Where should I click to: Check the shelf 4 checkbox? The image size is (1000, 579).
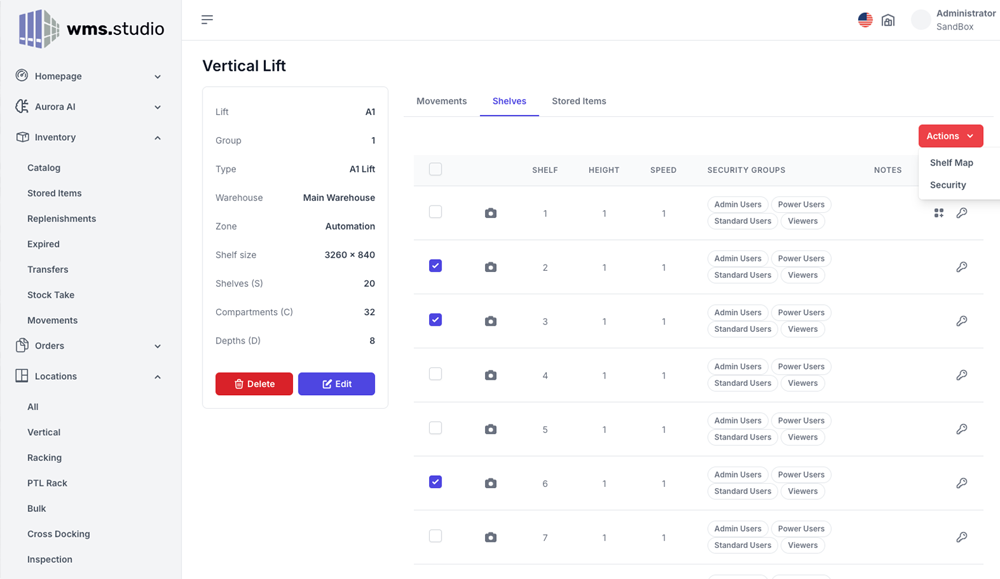[435, 374]
